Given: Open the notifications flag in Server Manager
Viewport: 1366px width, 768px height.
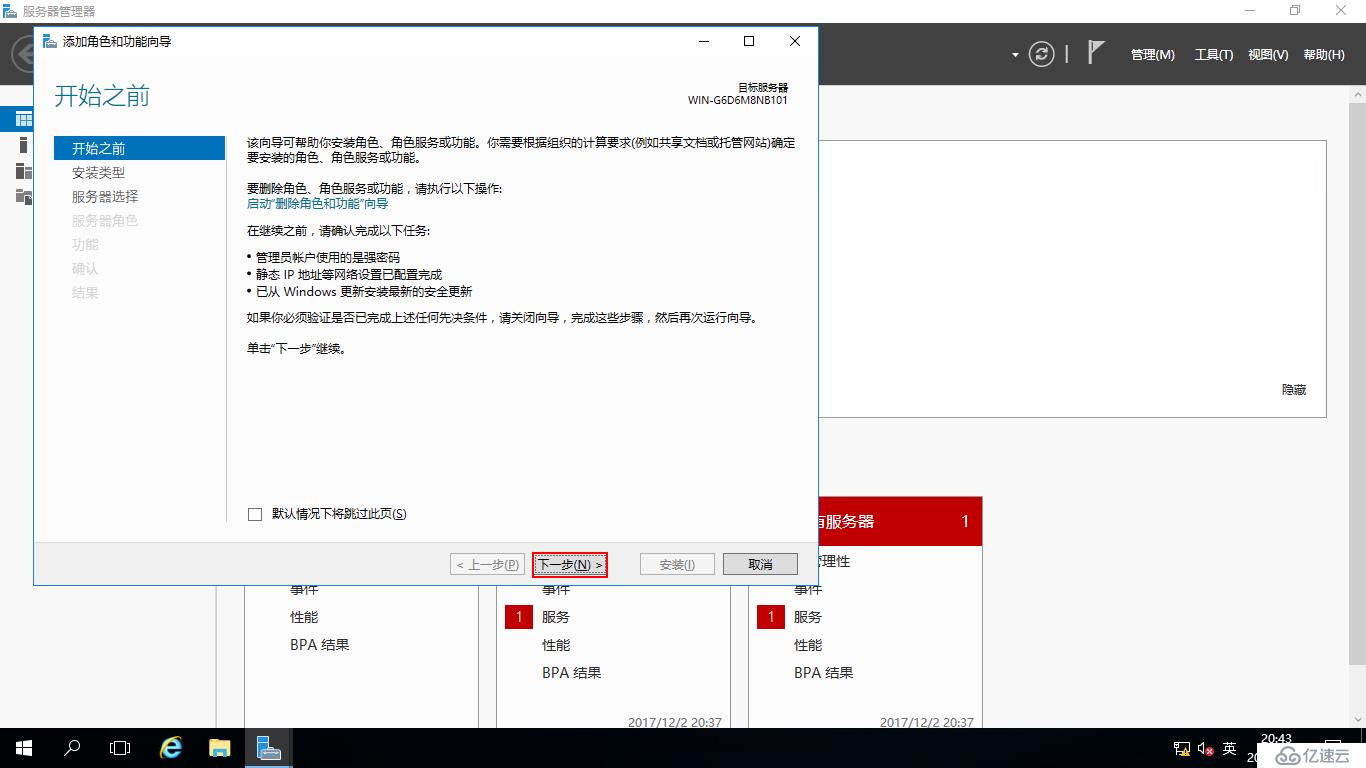Looking at the screenshot, I should tap(1096, 53).
